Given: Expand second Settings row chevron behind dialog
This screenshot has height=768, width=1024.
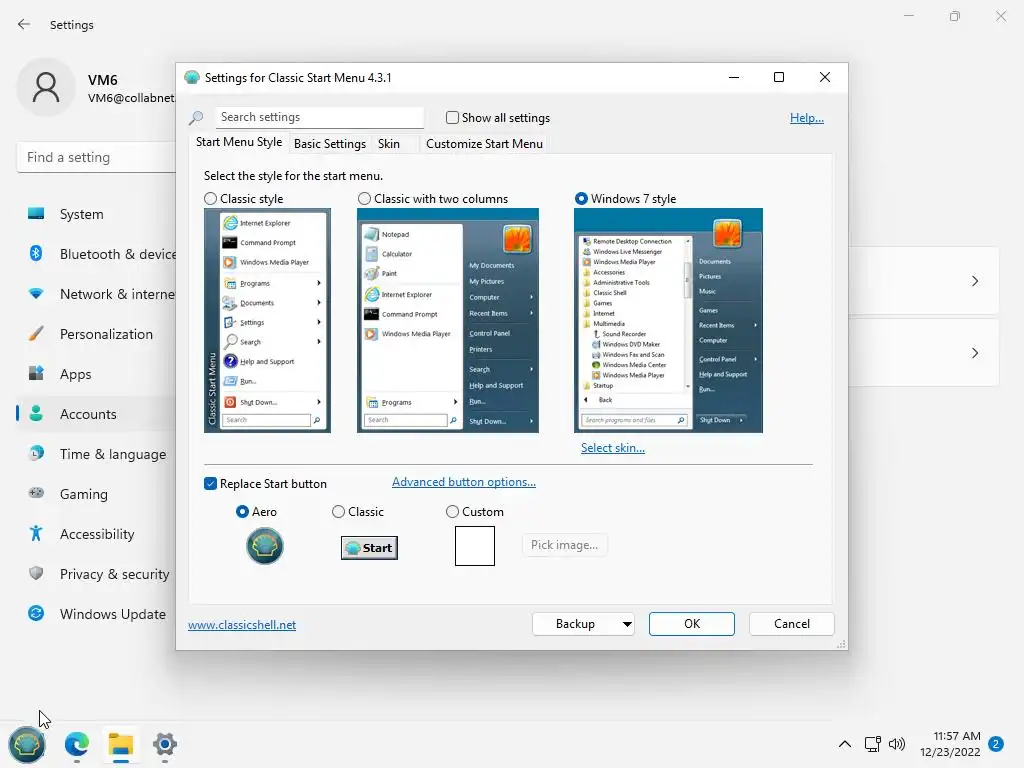Looking at the screenshot, I should (974, 353).
